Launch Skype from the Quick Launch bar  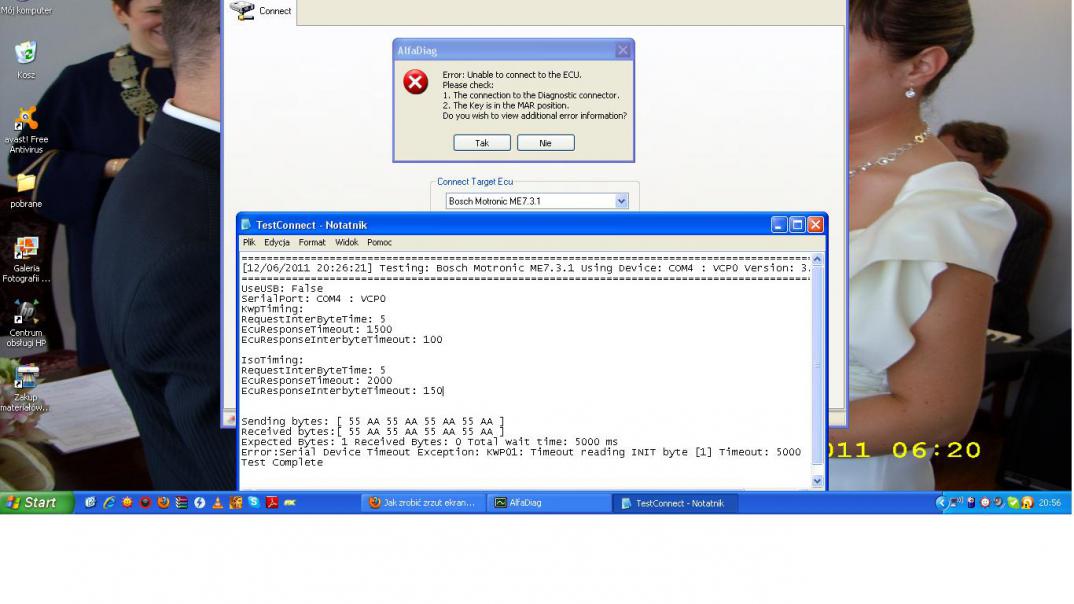(254, 503)
